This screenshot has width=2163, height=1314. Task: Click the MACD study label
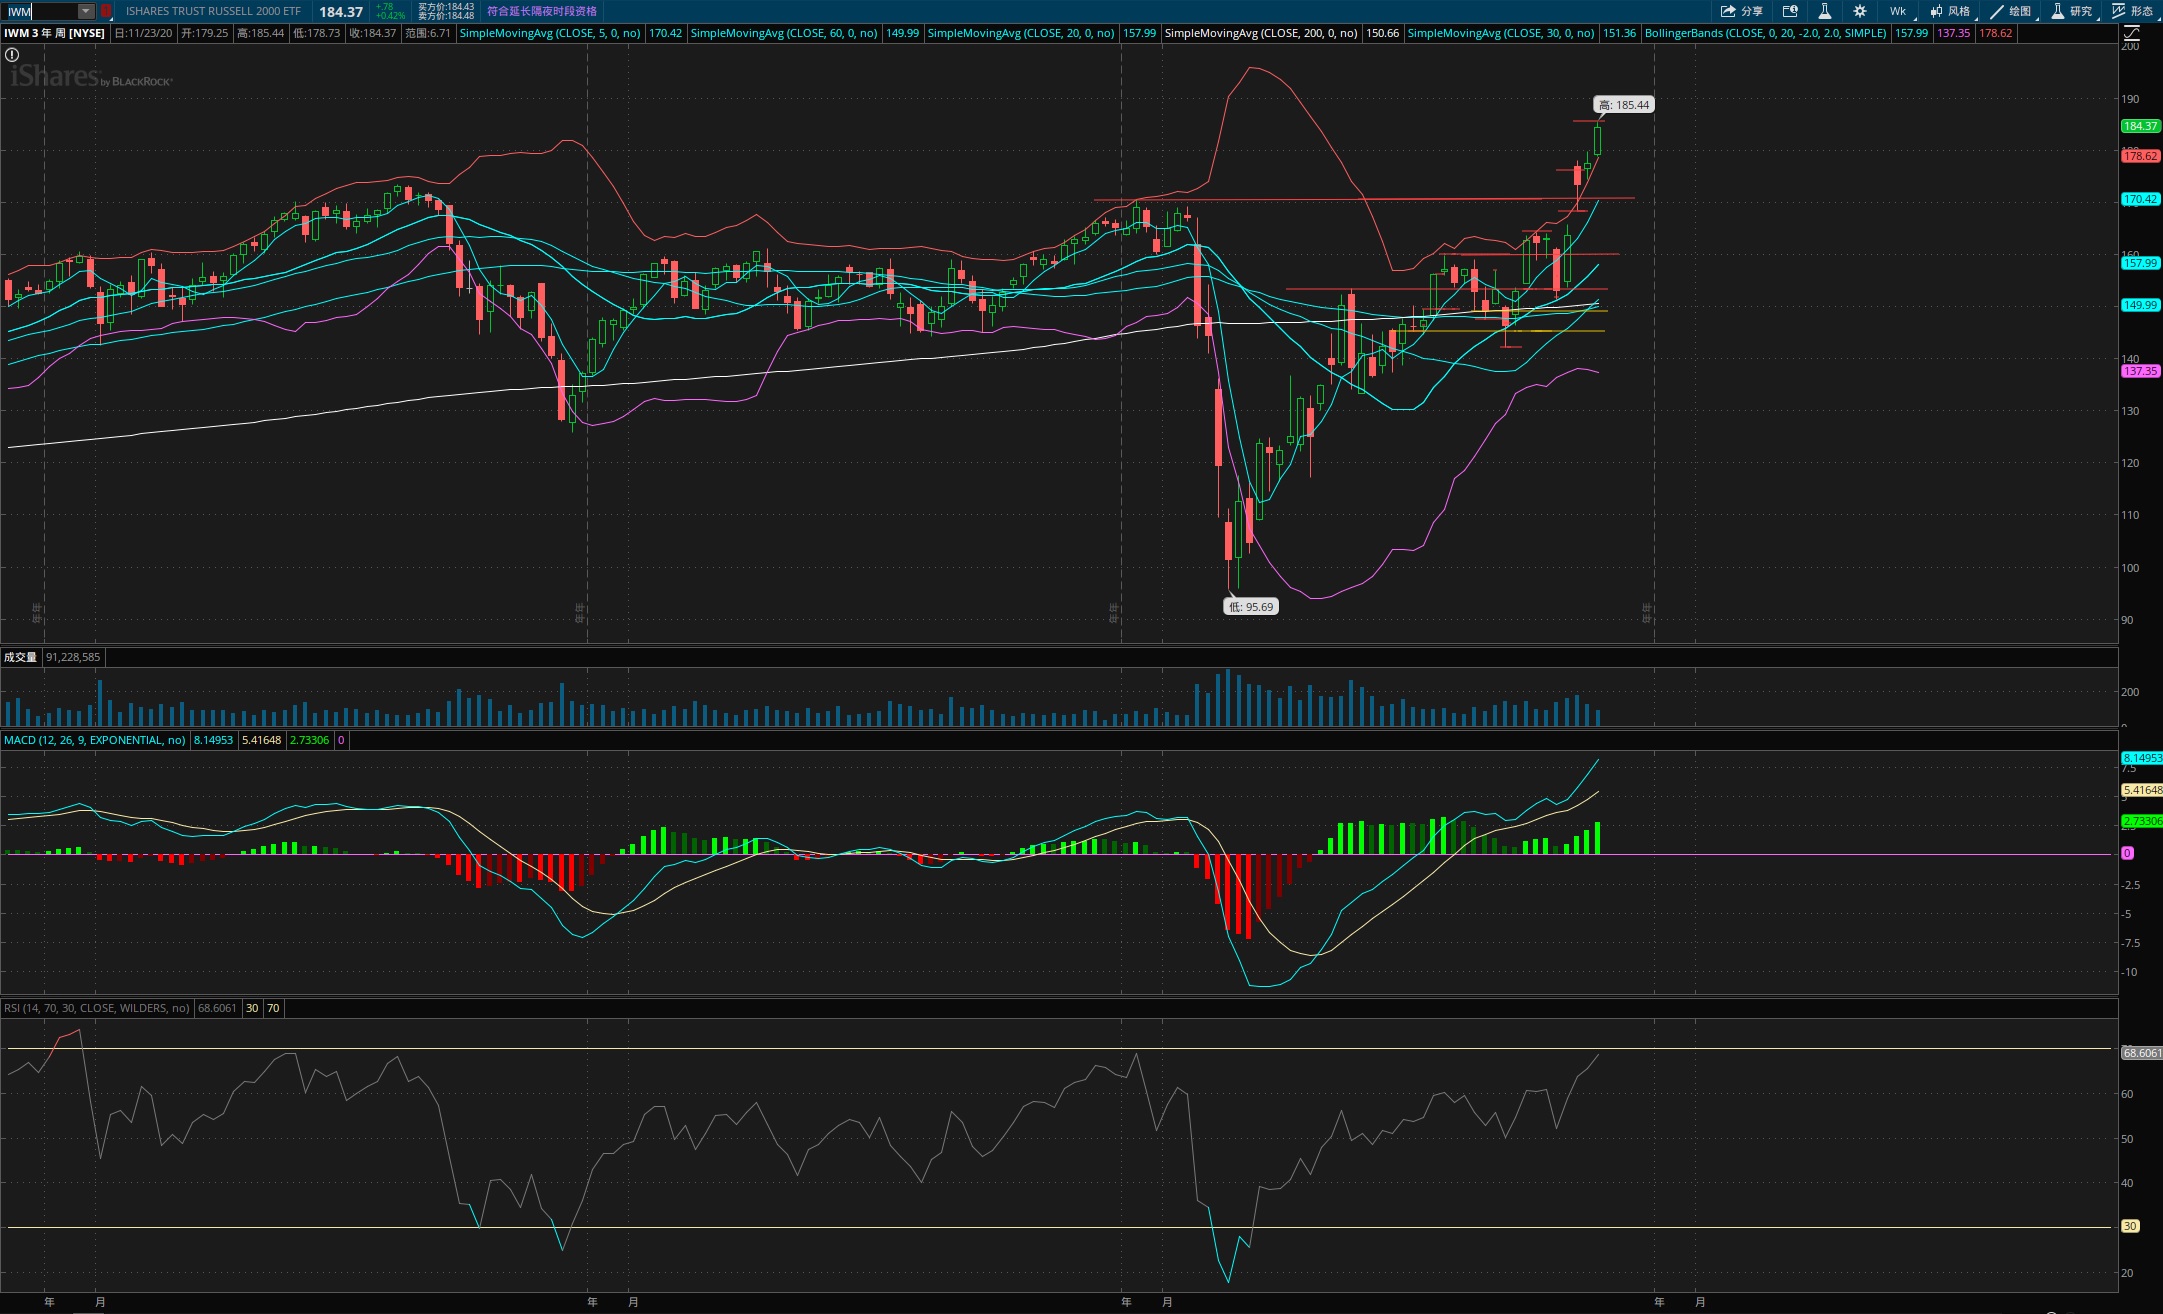[x=94, y=740]
